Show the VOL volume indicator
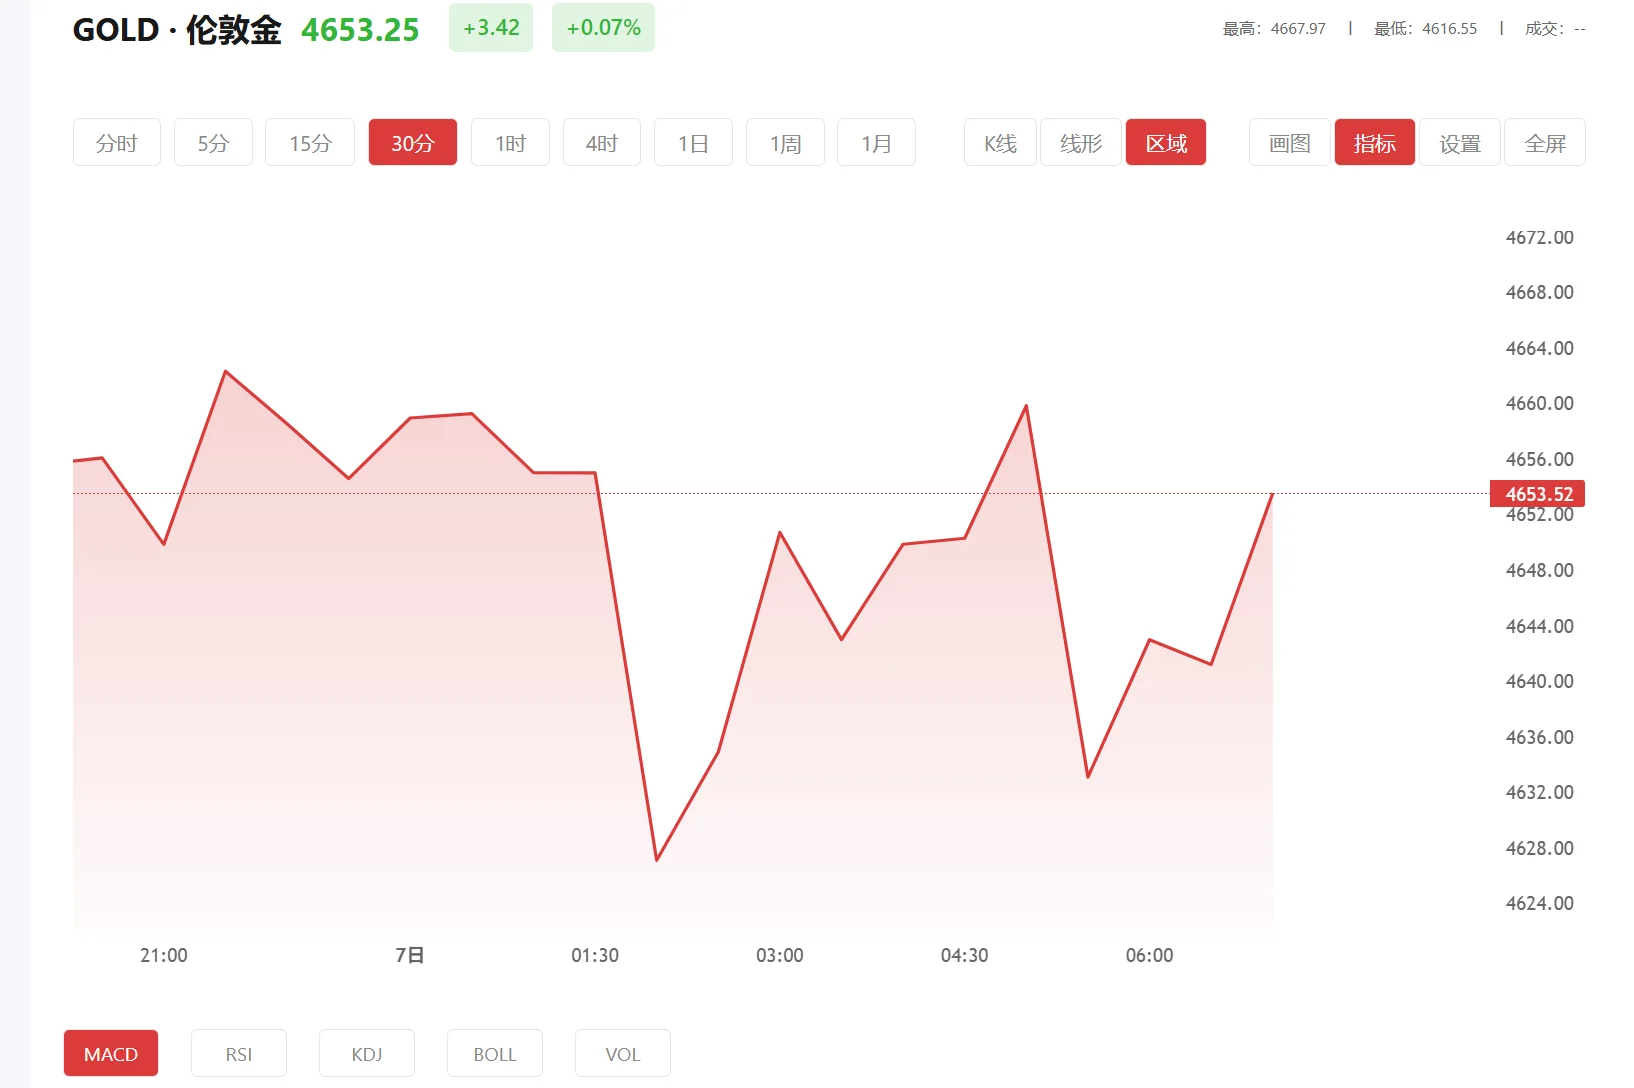This screenshot has height=1088, width=1634. coord(622,1053)
